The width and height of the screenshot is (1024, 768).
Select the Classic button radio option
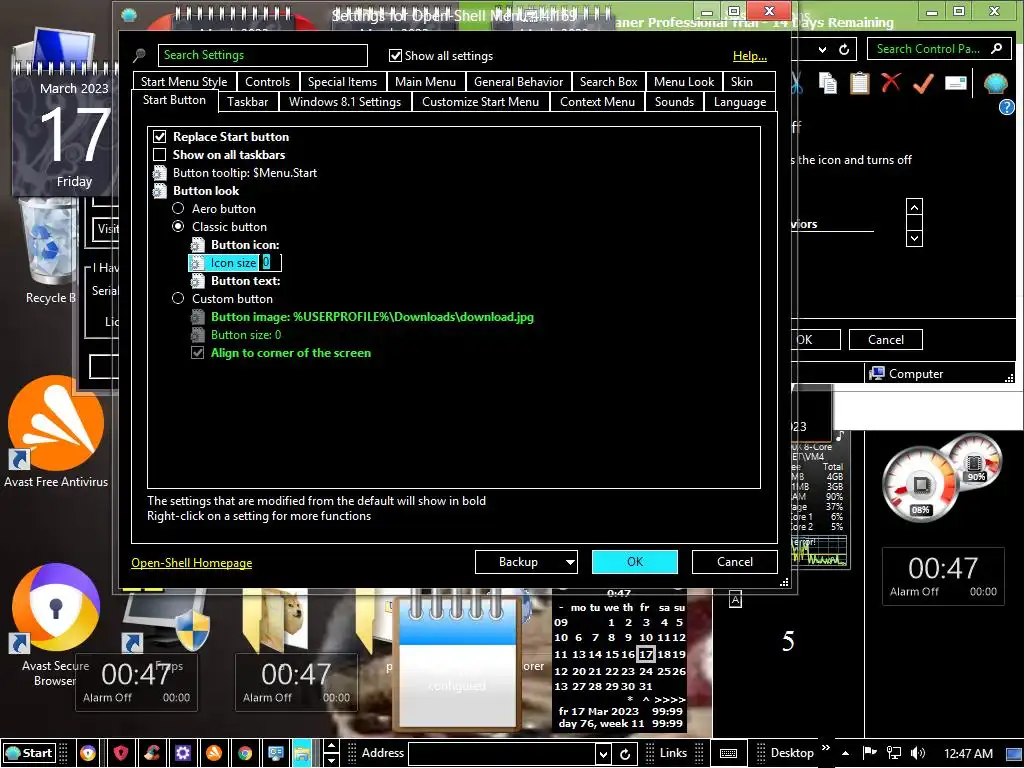(x=178, y=227)
